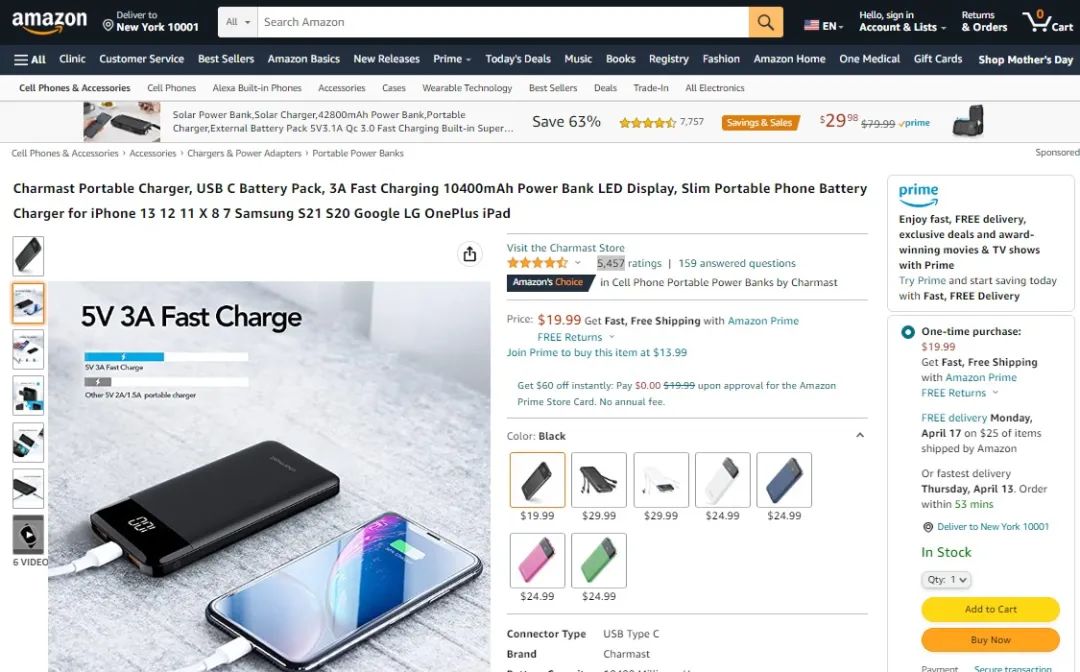
Task: Go to Wearable Technology sub-navigation tab
Action: 467,88
